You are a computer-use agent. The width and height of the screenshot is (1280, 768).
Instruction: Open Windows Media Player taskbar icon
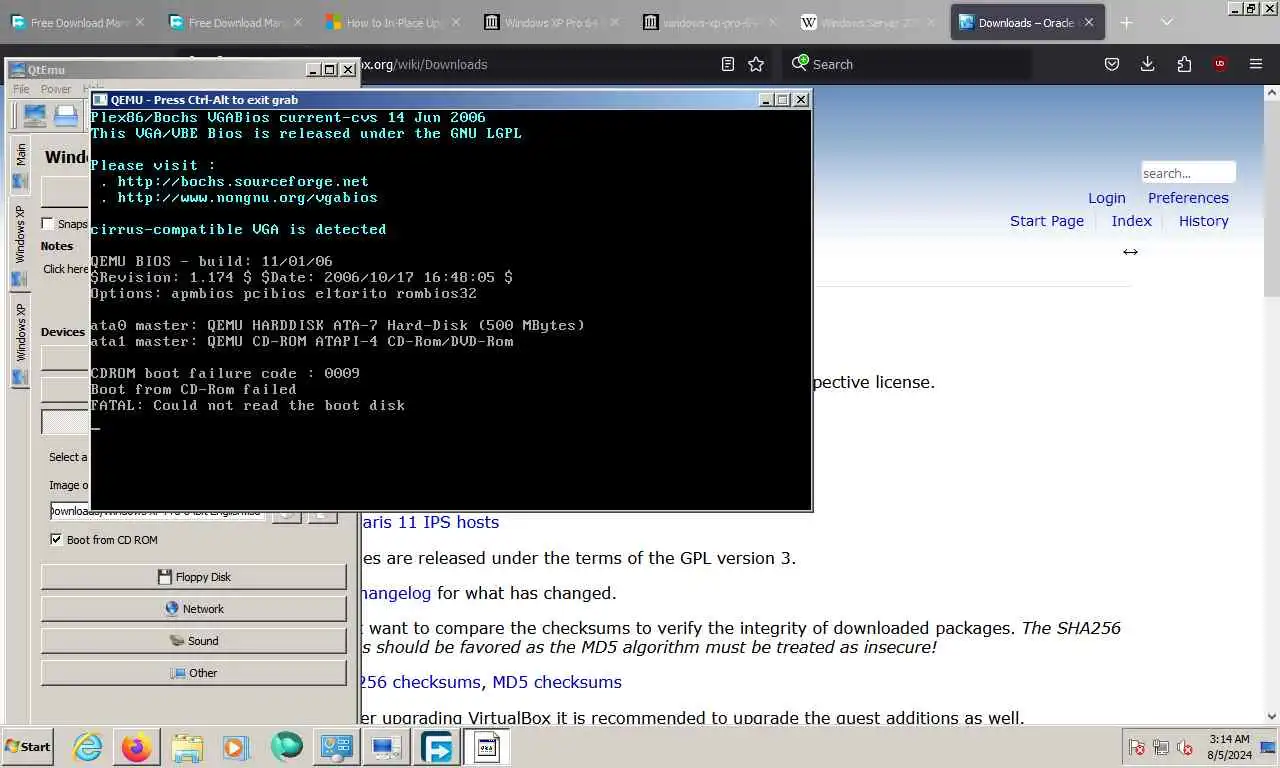236,747
